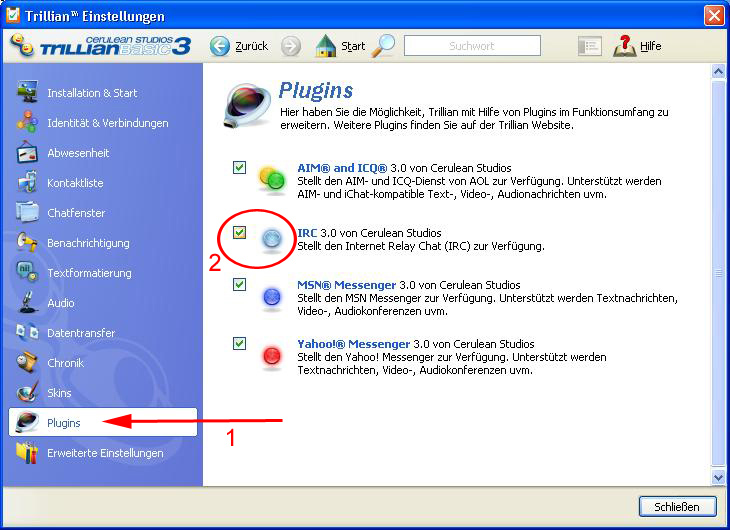Open Datentransfer settings

[x=81, y=333]
